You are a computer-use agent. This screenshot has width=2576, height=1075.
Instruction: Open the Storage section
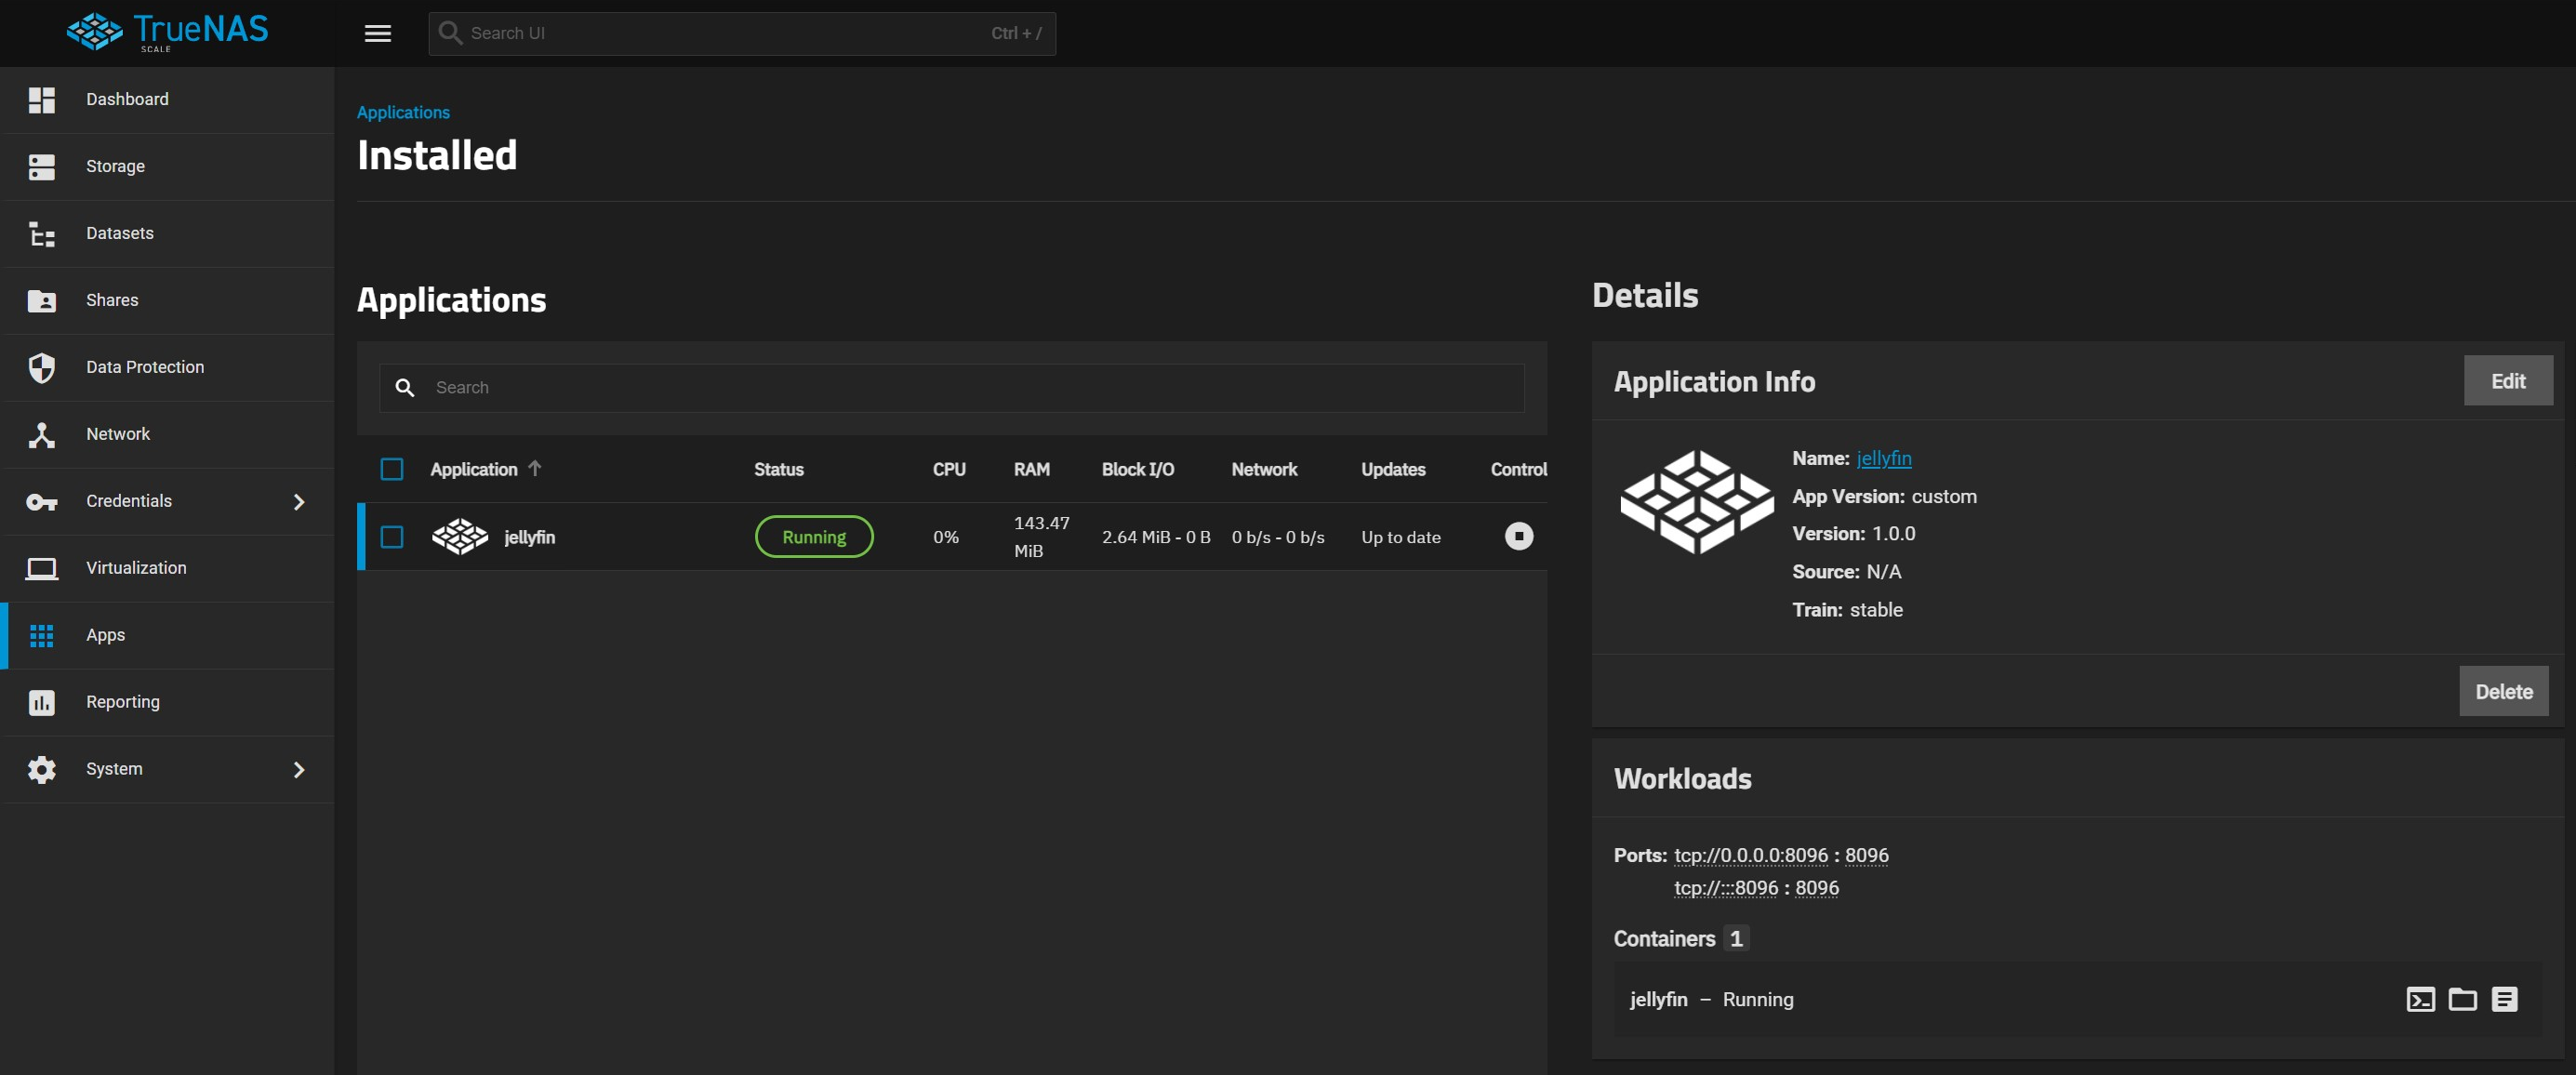click(x=115, y=166)
